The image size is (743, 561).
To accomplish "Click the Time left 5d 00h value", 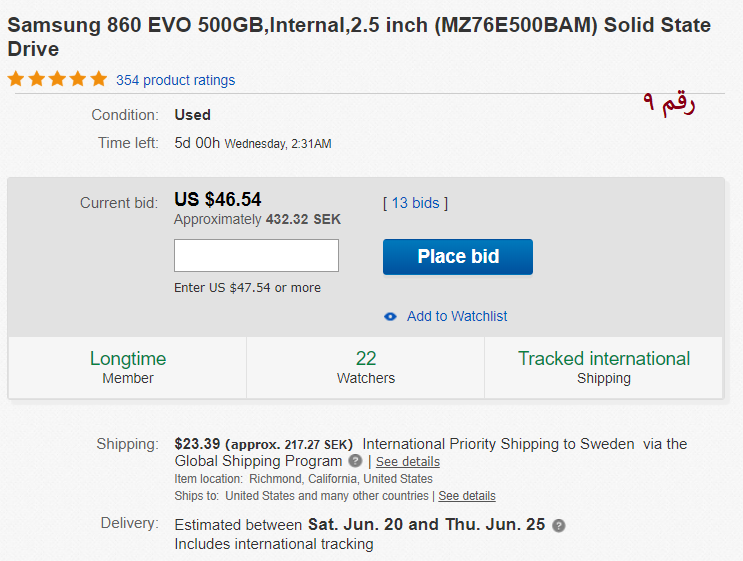I will pyautogui.click(x=197, y=143).
